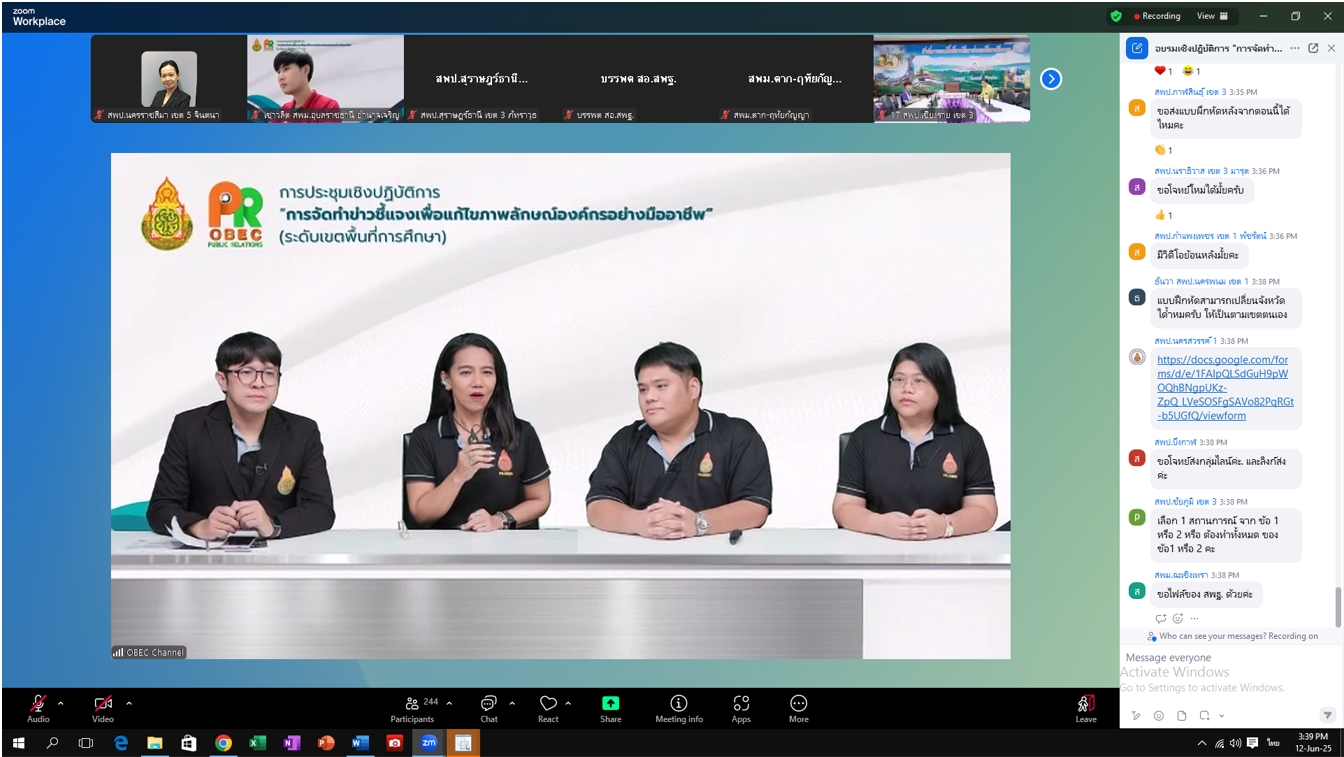The image size is (1344, 757).
Task: Click the volume icon in system tray
Action: (x=1236, y=743)
